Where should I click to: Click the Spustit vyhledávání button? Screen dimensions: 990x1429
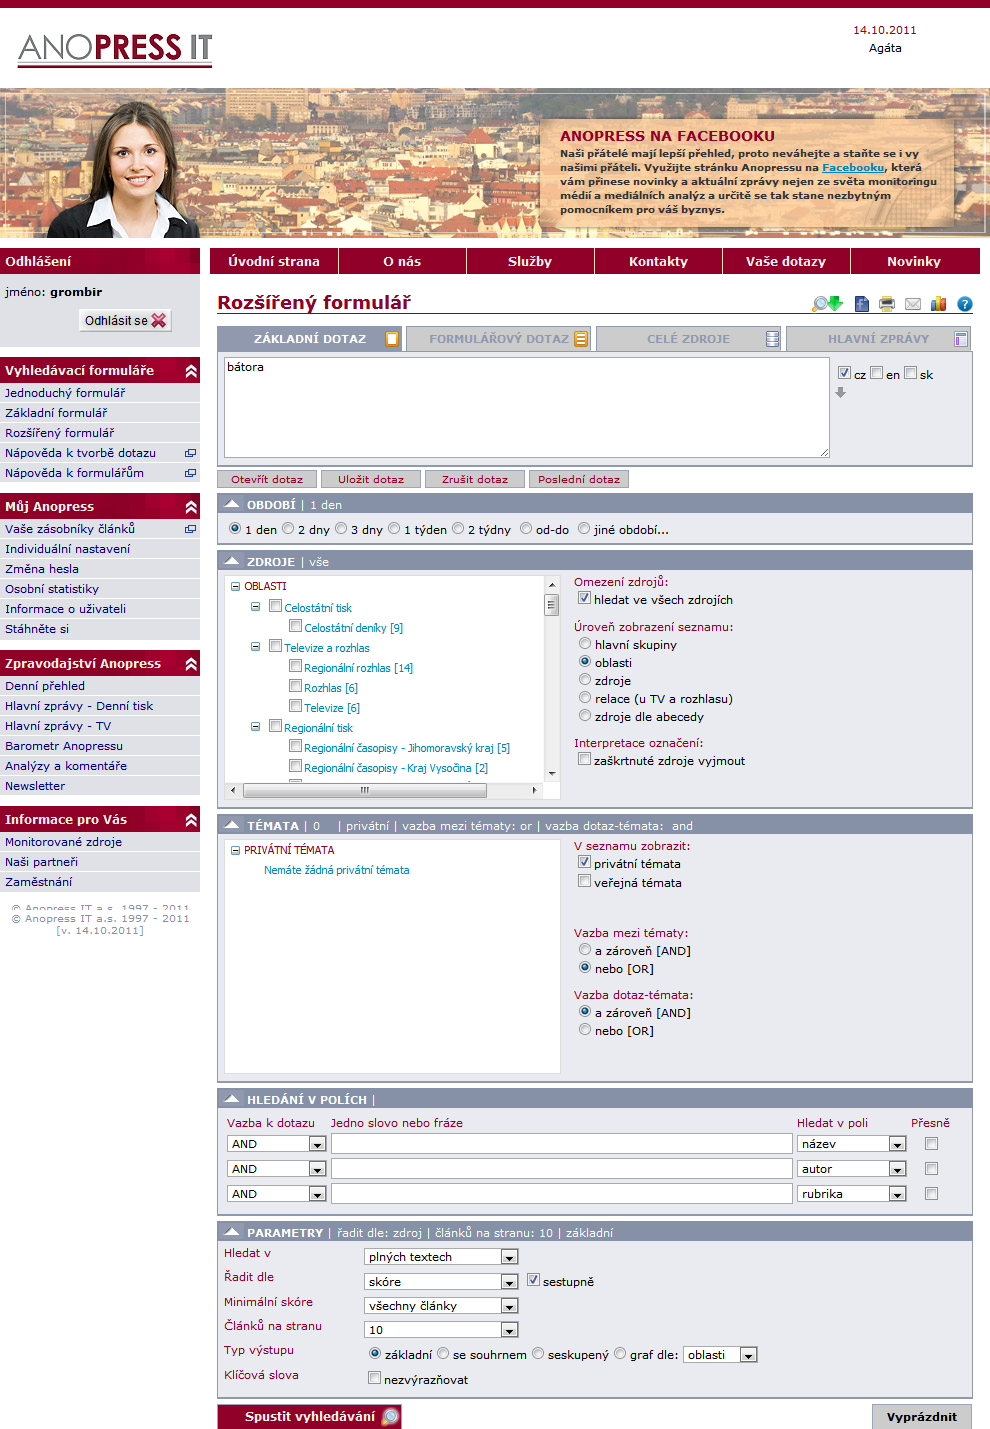(310, 1416)
